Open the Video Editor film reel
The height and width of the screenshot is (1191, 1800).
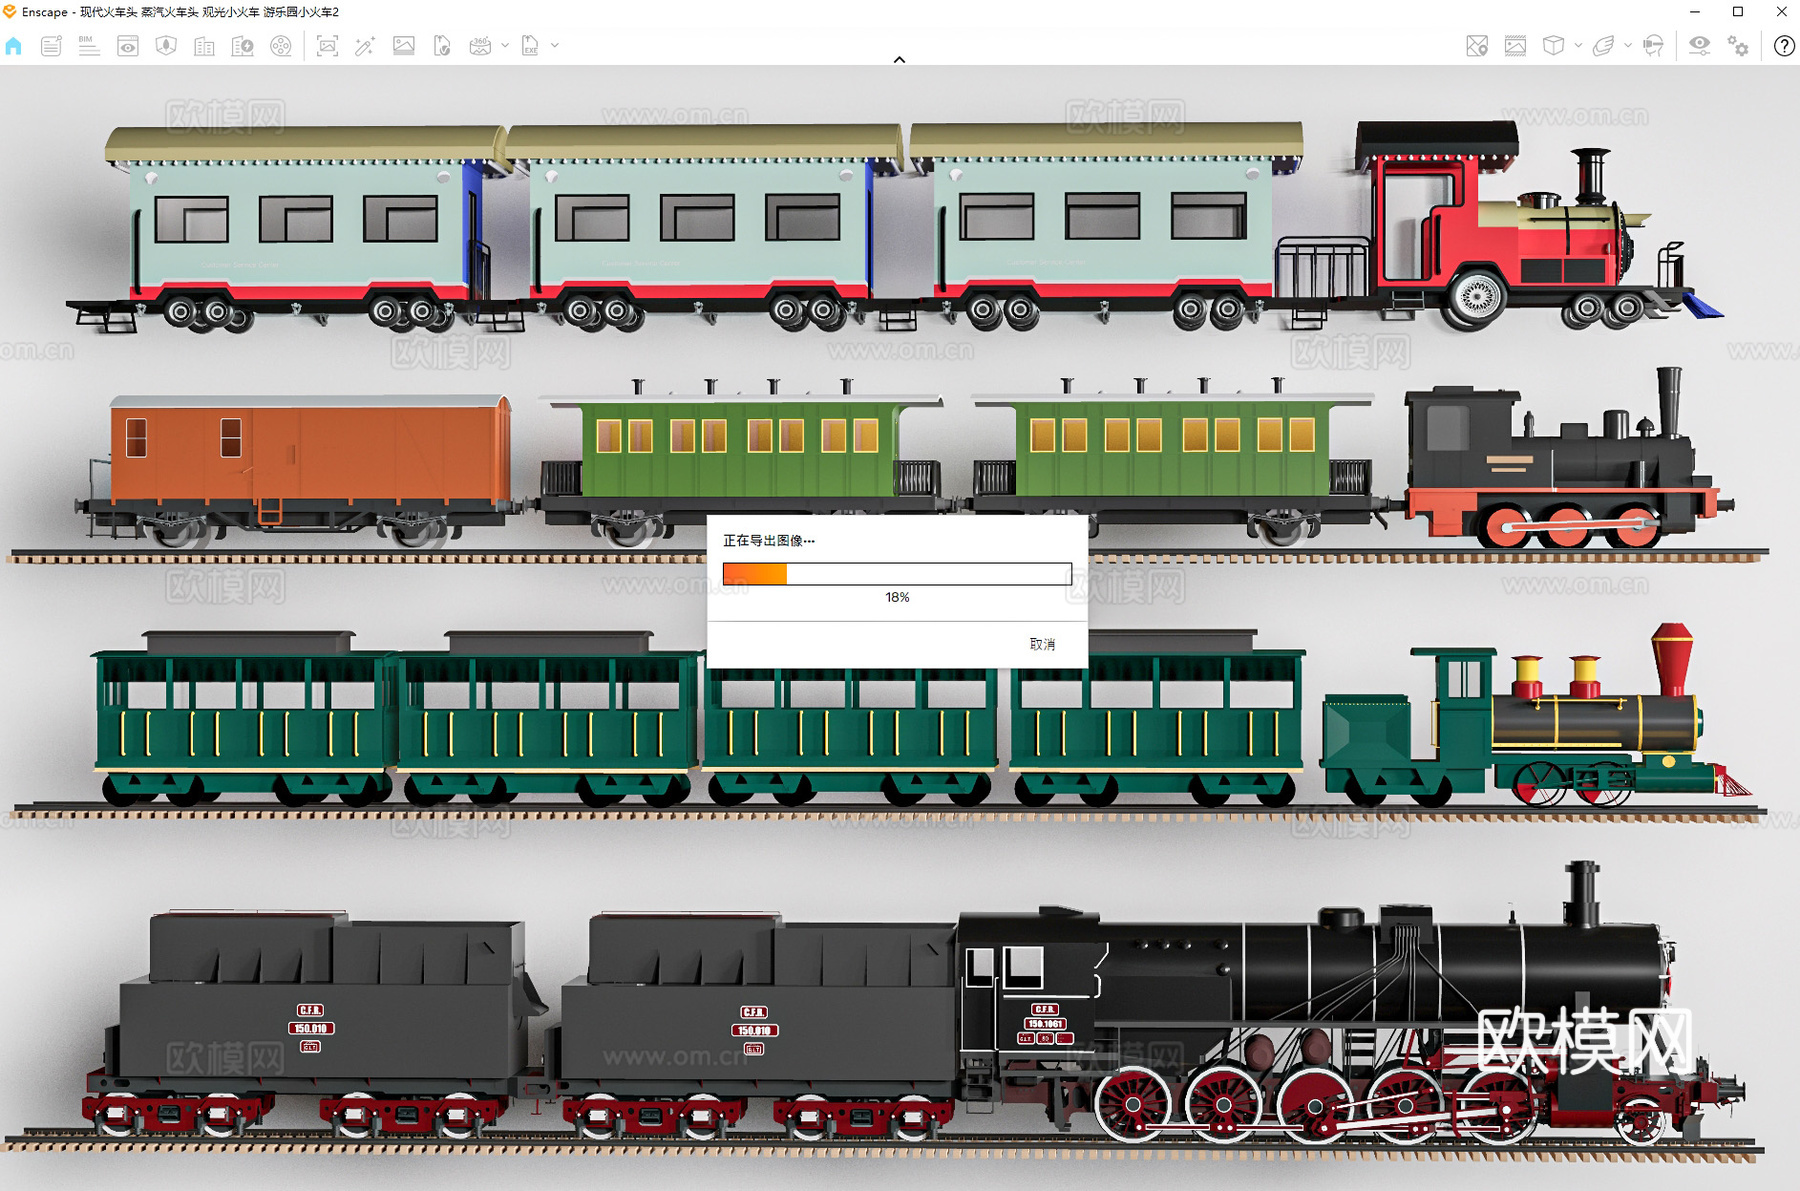[x=281, y=46]
